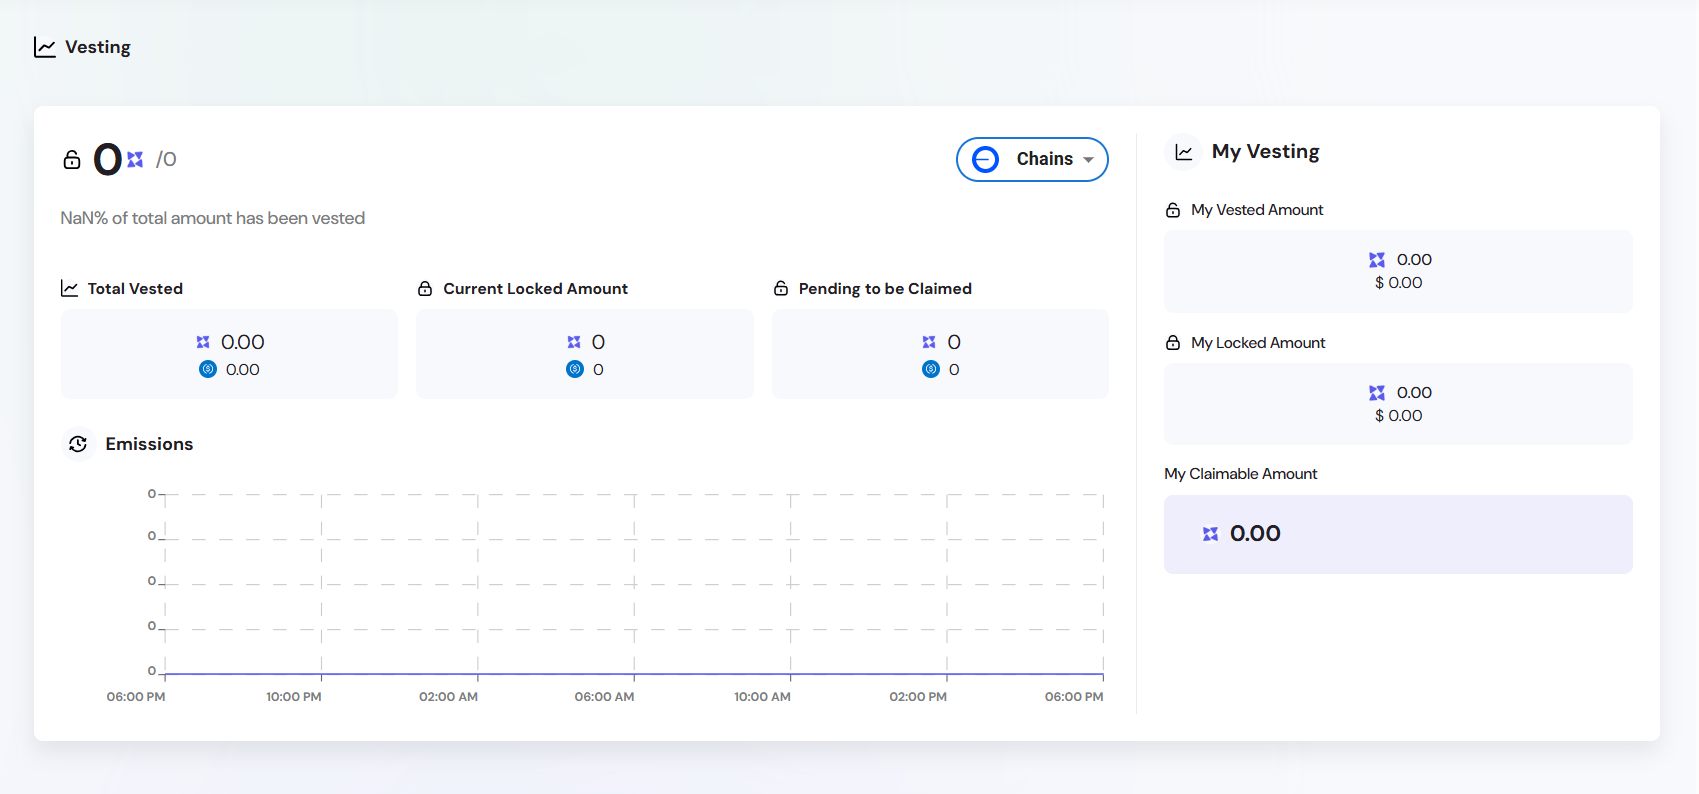1699x794 pixels.
Task: Click $ 0.00 under My Locked Amount
Action: (x=1399, y=416)
